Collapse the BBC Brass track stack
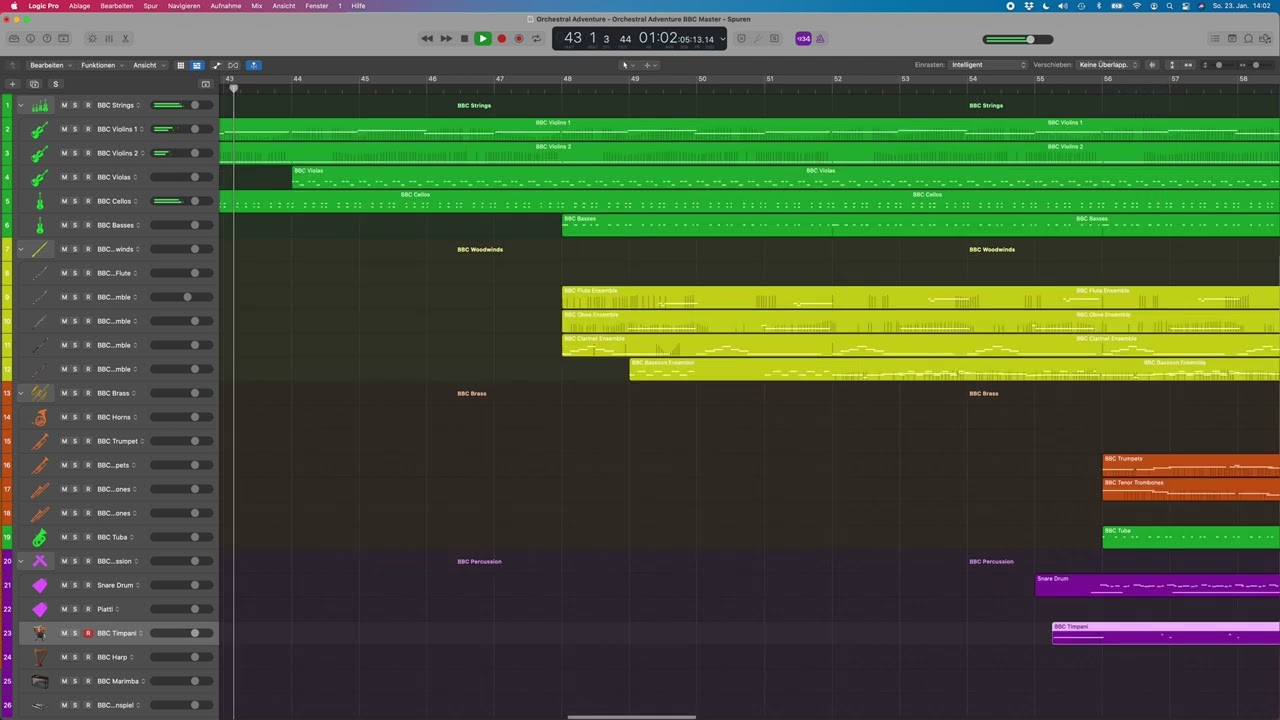 [20, 393]
